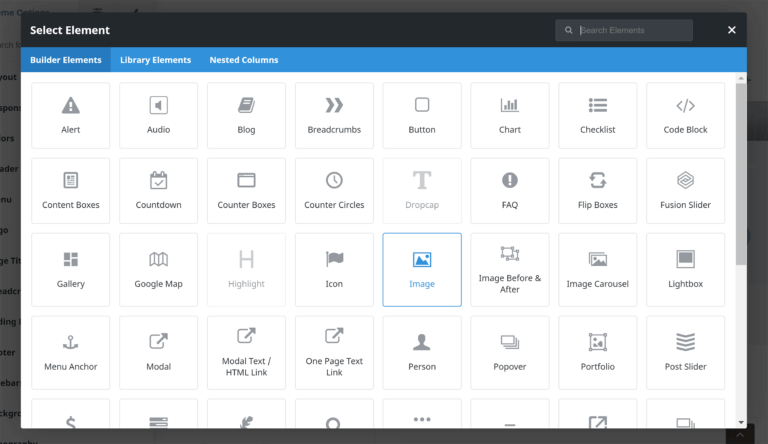Close the Select Element dialog
Viewport: 768px width, 444px height.
(x=732, y=30)
